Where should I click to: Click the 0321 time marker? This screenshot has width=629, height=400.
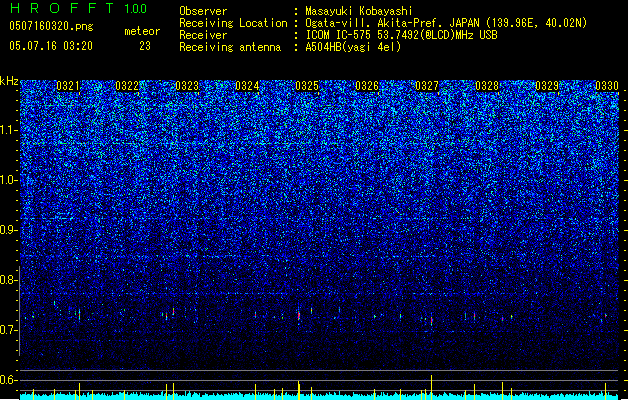[x=68, y=86]
